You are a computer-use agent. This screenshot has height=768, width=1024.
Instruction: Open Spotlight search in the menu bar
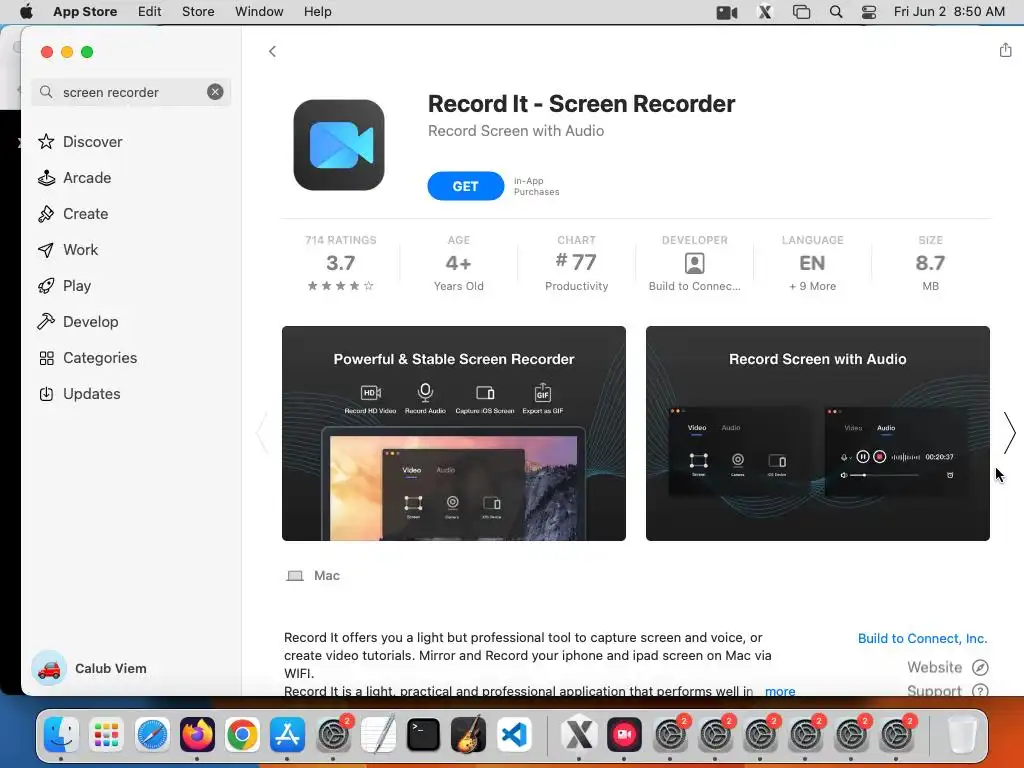click(x=836, y=12)
